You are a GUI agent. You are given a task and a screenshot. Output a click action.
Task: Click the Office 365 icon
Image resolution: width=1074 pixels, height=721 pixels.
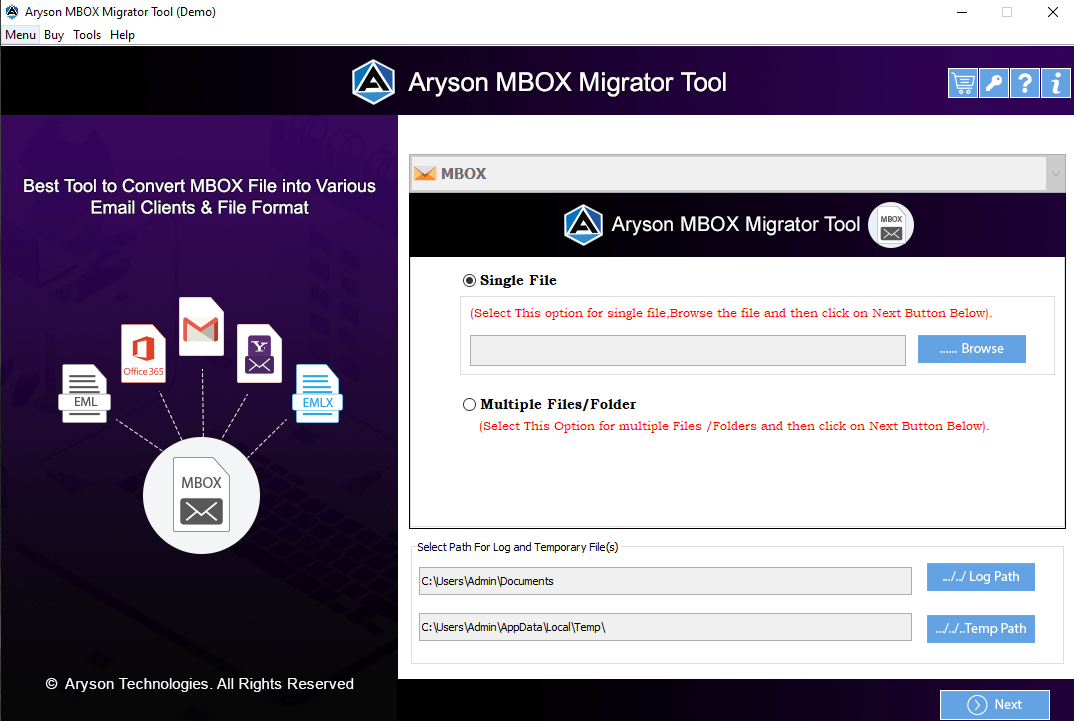coord(143,353)
